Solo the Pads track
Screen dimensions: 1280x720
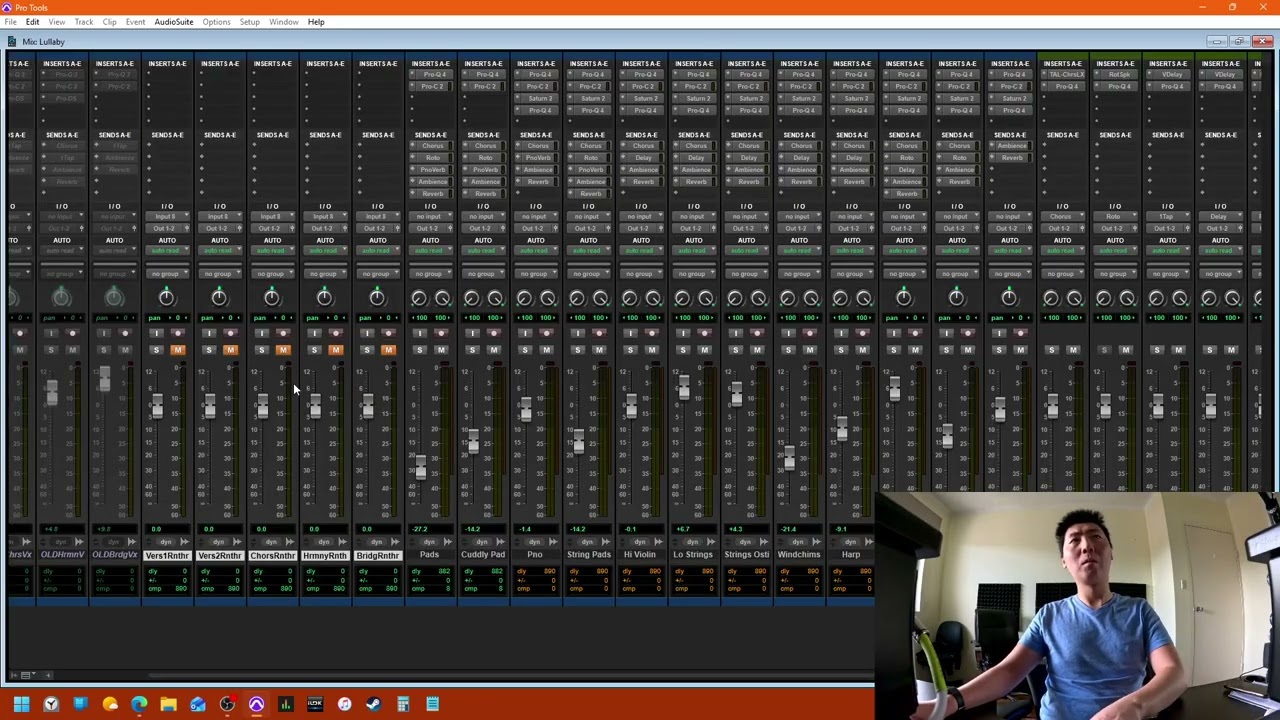(x=419, y=350)
